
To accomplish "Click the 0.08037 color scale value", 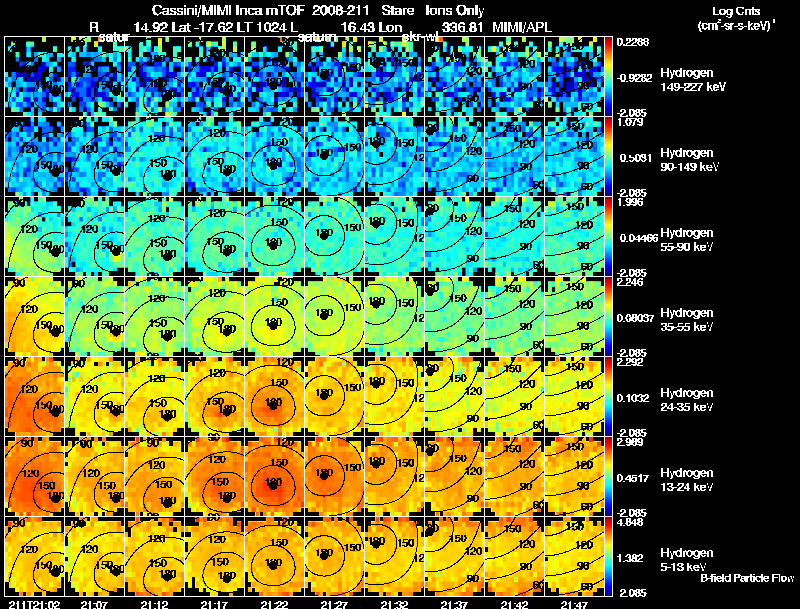I will (636, 318).
